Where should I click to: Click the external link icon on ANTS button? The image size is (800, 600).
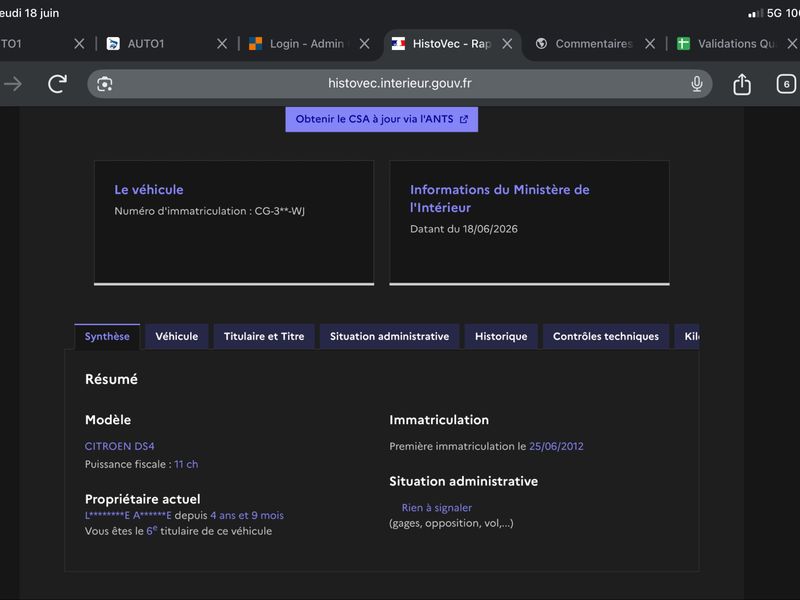point(464,119)
